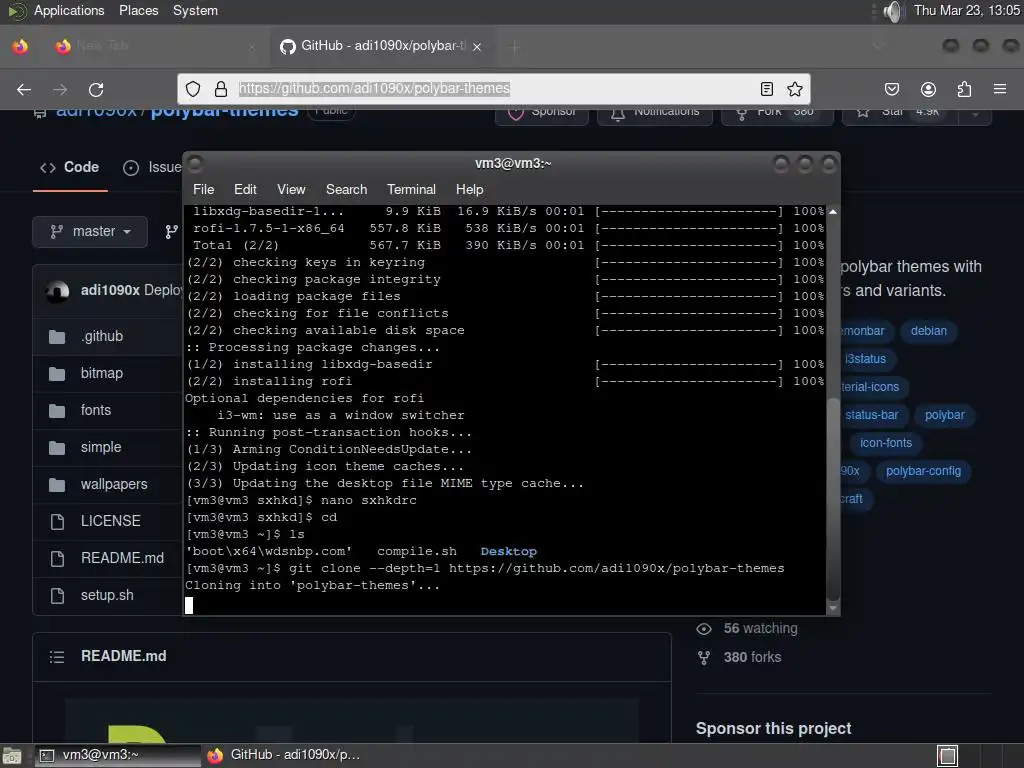1024x768 pixels.
Task: Open Places menu in top panel
Action: 138,10
